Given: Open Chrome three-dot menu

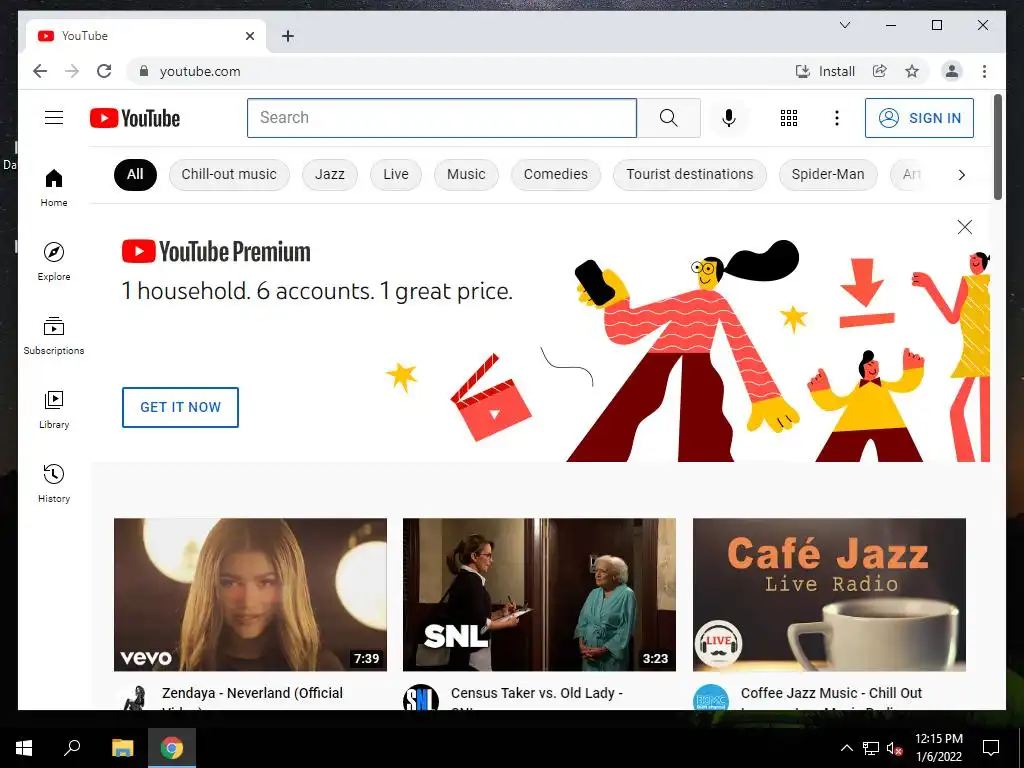Looking at the screenshot, I should pyautogui.click(x=984, y=71).
